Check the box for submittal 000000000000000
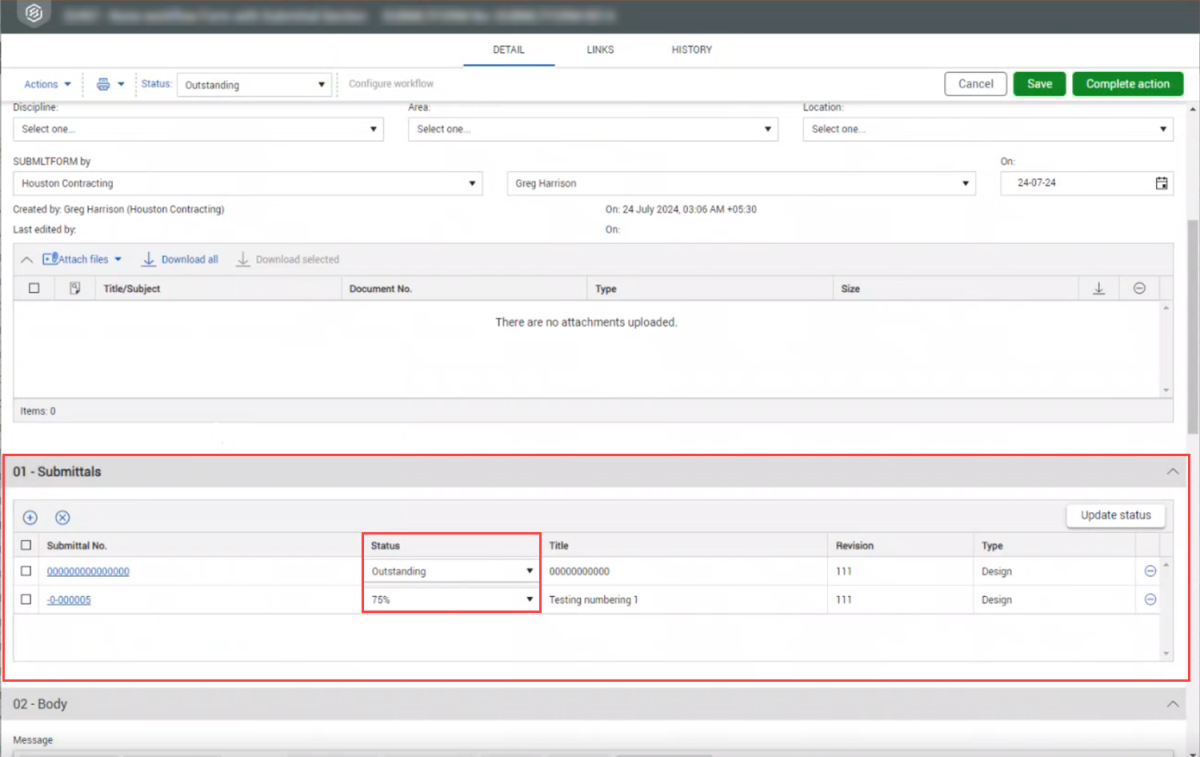1200x757 pixels. point(26,571)
